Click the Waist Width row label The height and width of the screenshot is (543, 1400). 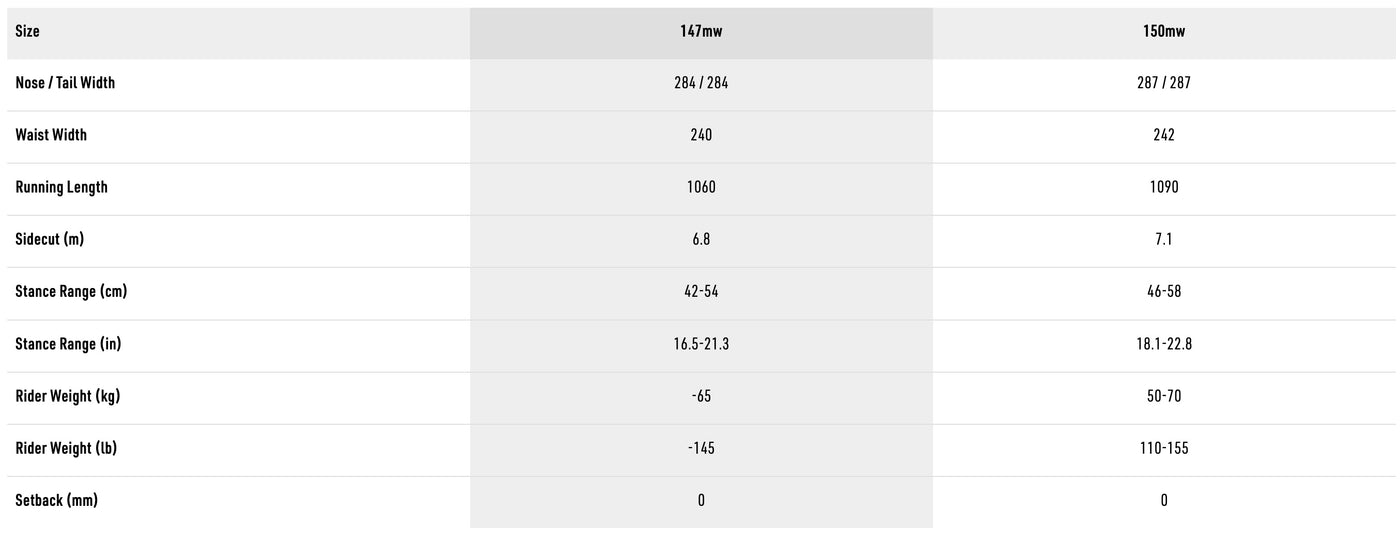click(x=51, y=135)
